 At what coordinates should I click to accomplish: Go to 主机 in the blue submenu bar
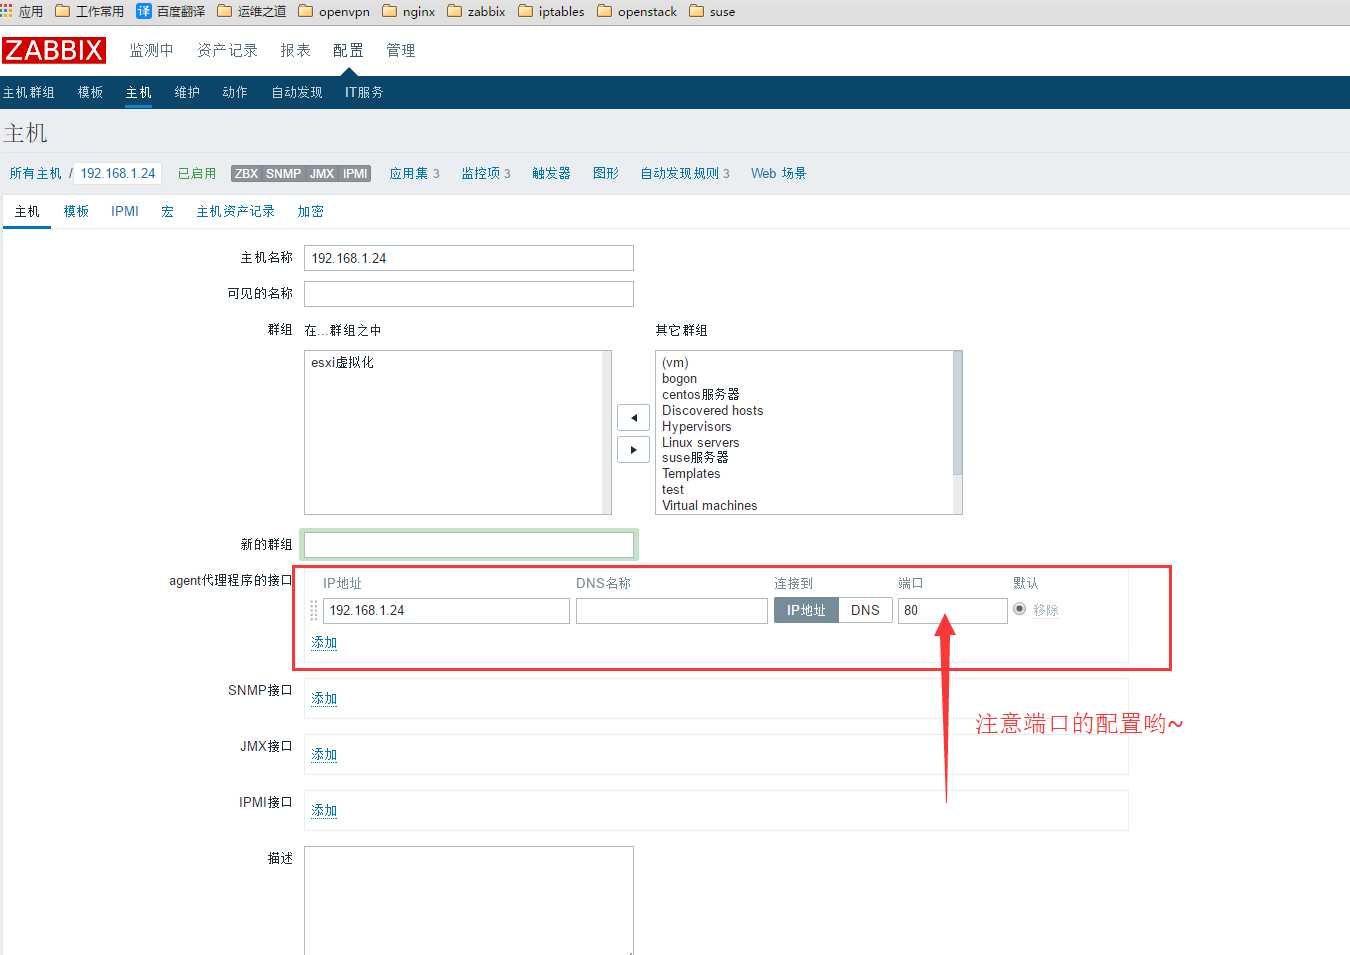tap(138, 92)
